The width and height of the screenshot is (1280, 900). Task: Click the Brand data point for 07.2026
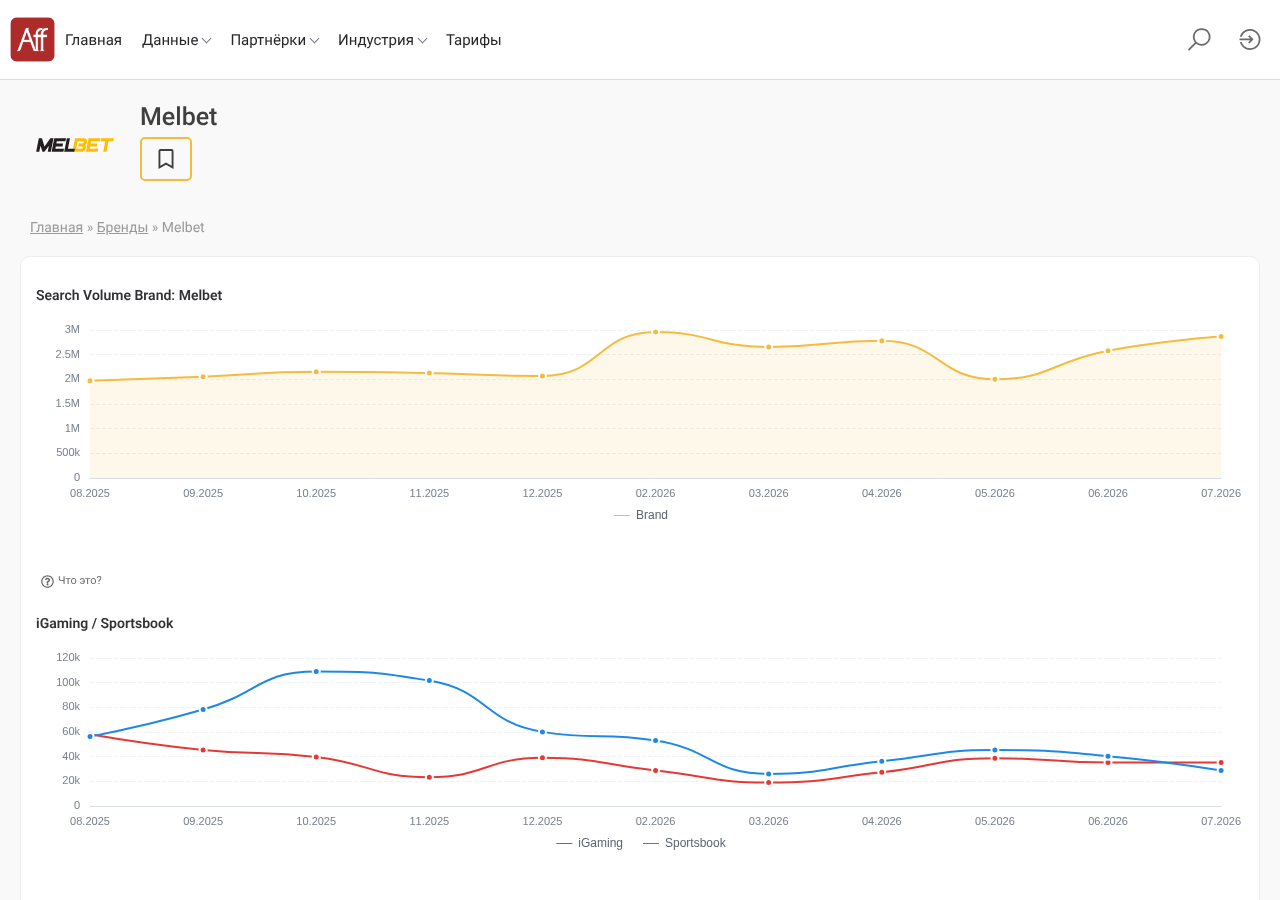coord(1221,337)
